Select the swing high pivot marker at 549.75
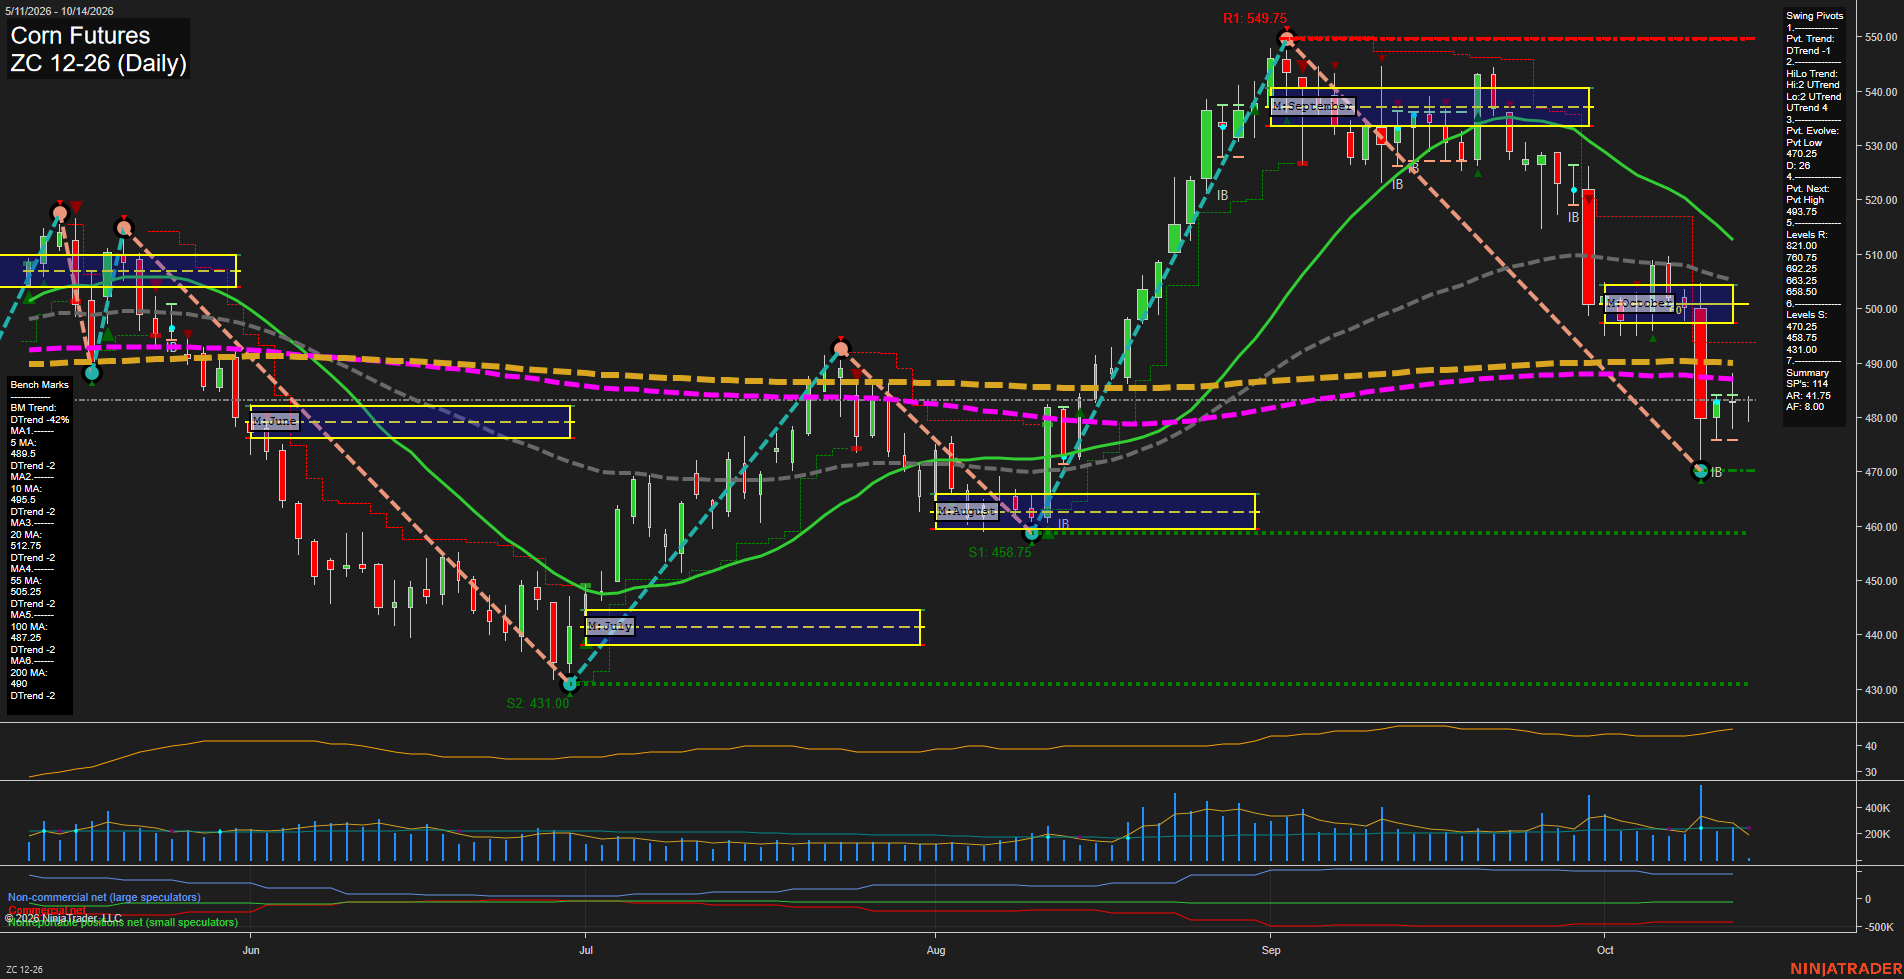Image resolution: width=1904 pixels, height=979 pixels. pos(1287,39)
